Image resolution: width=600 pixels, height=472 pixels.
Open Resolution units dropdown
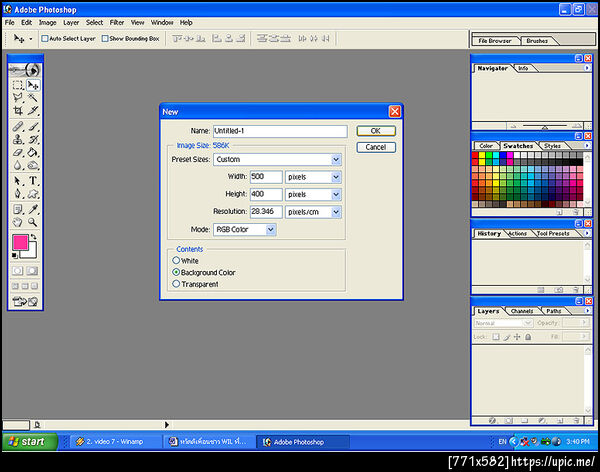pos(336,212)
